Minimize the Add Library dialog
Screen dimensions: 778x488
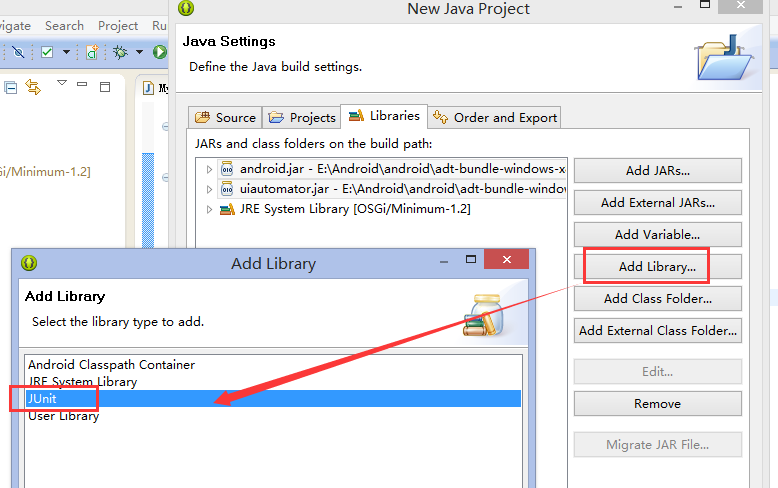(444, 260)
